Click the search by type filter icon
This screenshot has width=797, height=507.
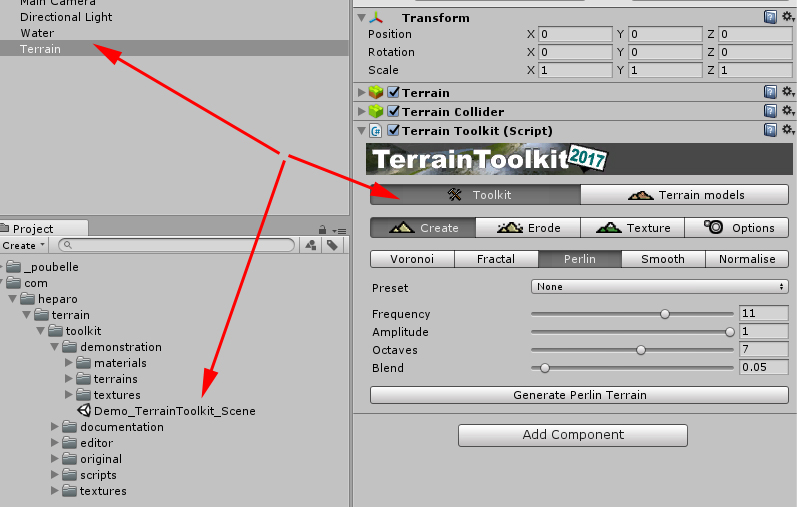pyautogui.click(x=311, y=245)
